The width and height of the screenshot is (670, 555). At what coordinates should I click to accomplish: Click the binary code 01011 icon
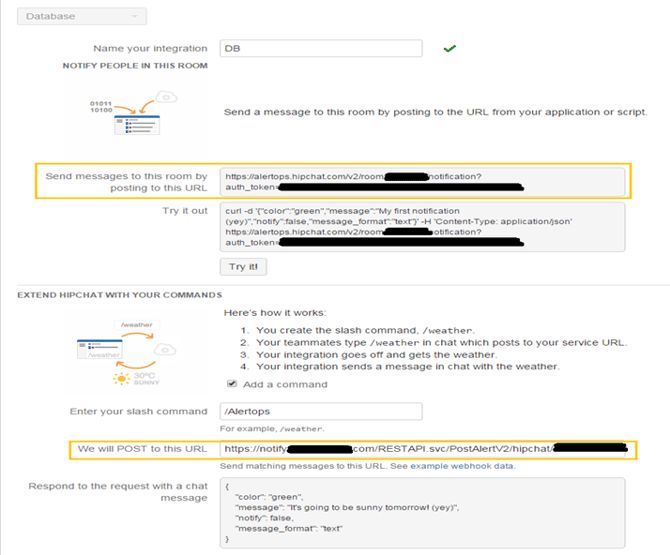pyautogui.click(x=103, y=107)
